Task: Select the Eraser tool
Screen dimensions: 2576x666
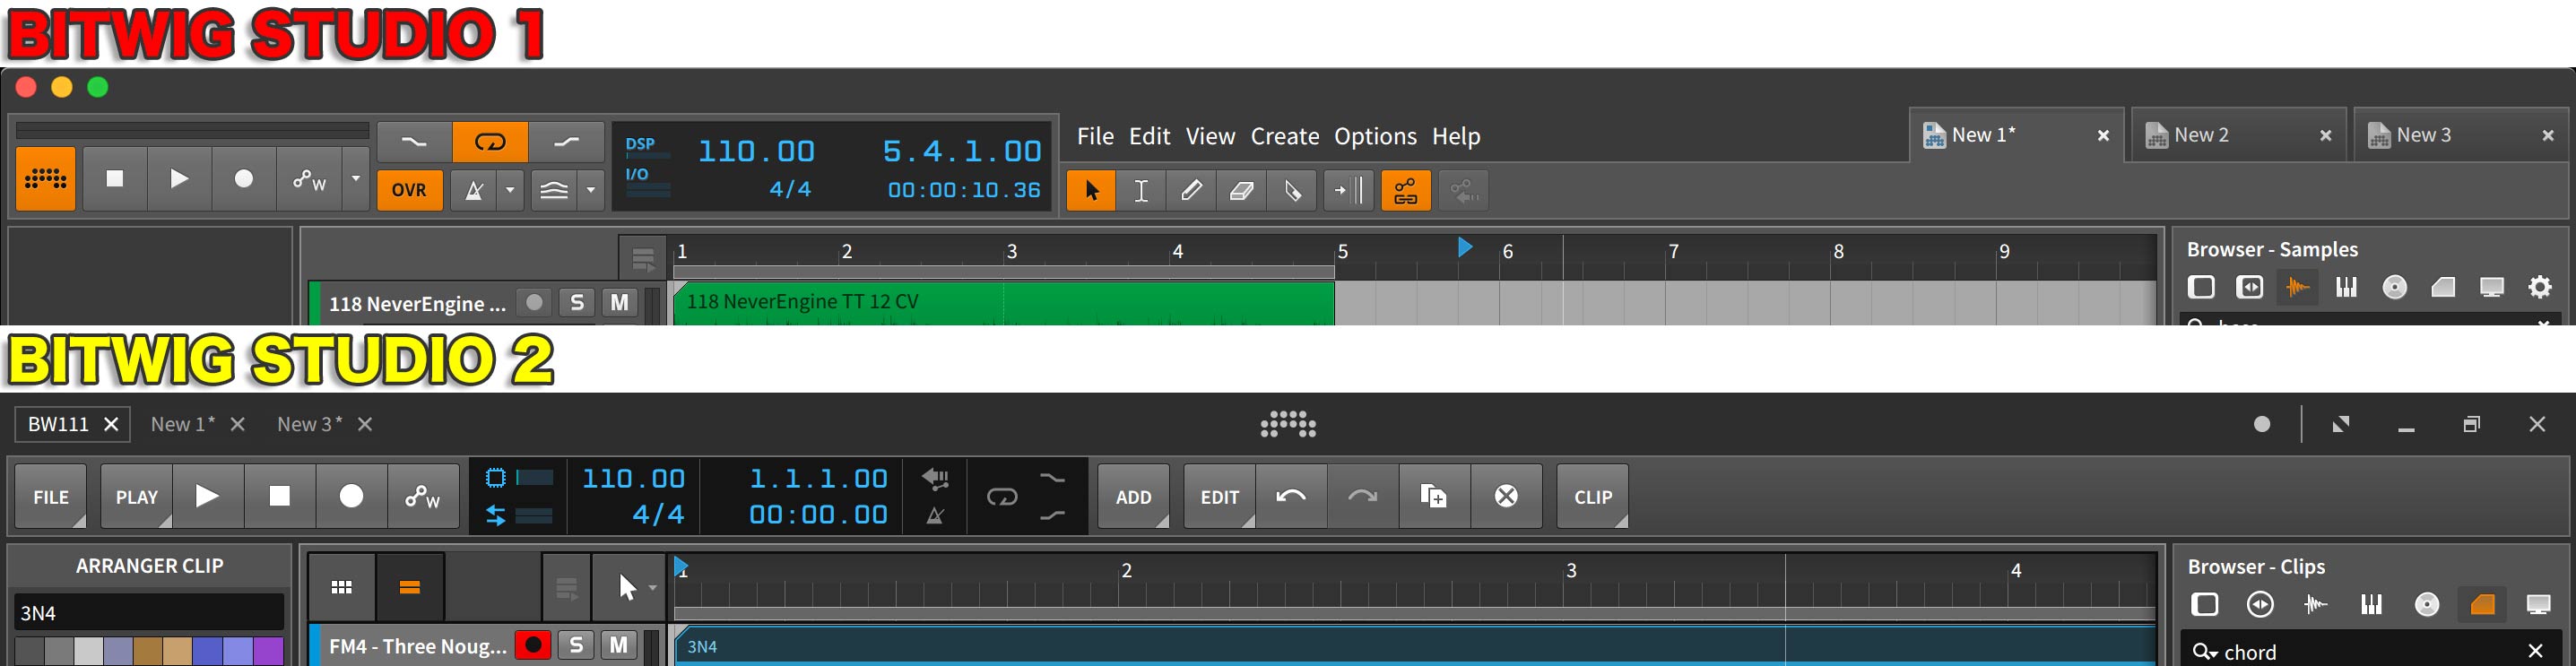Action: pyautogui.click(x=1241, y=190)
